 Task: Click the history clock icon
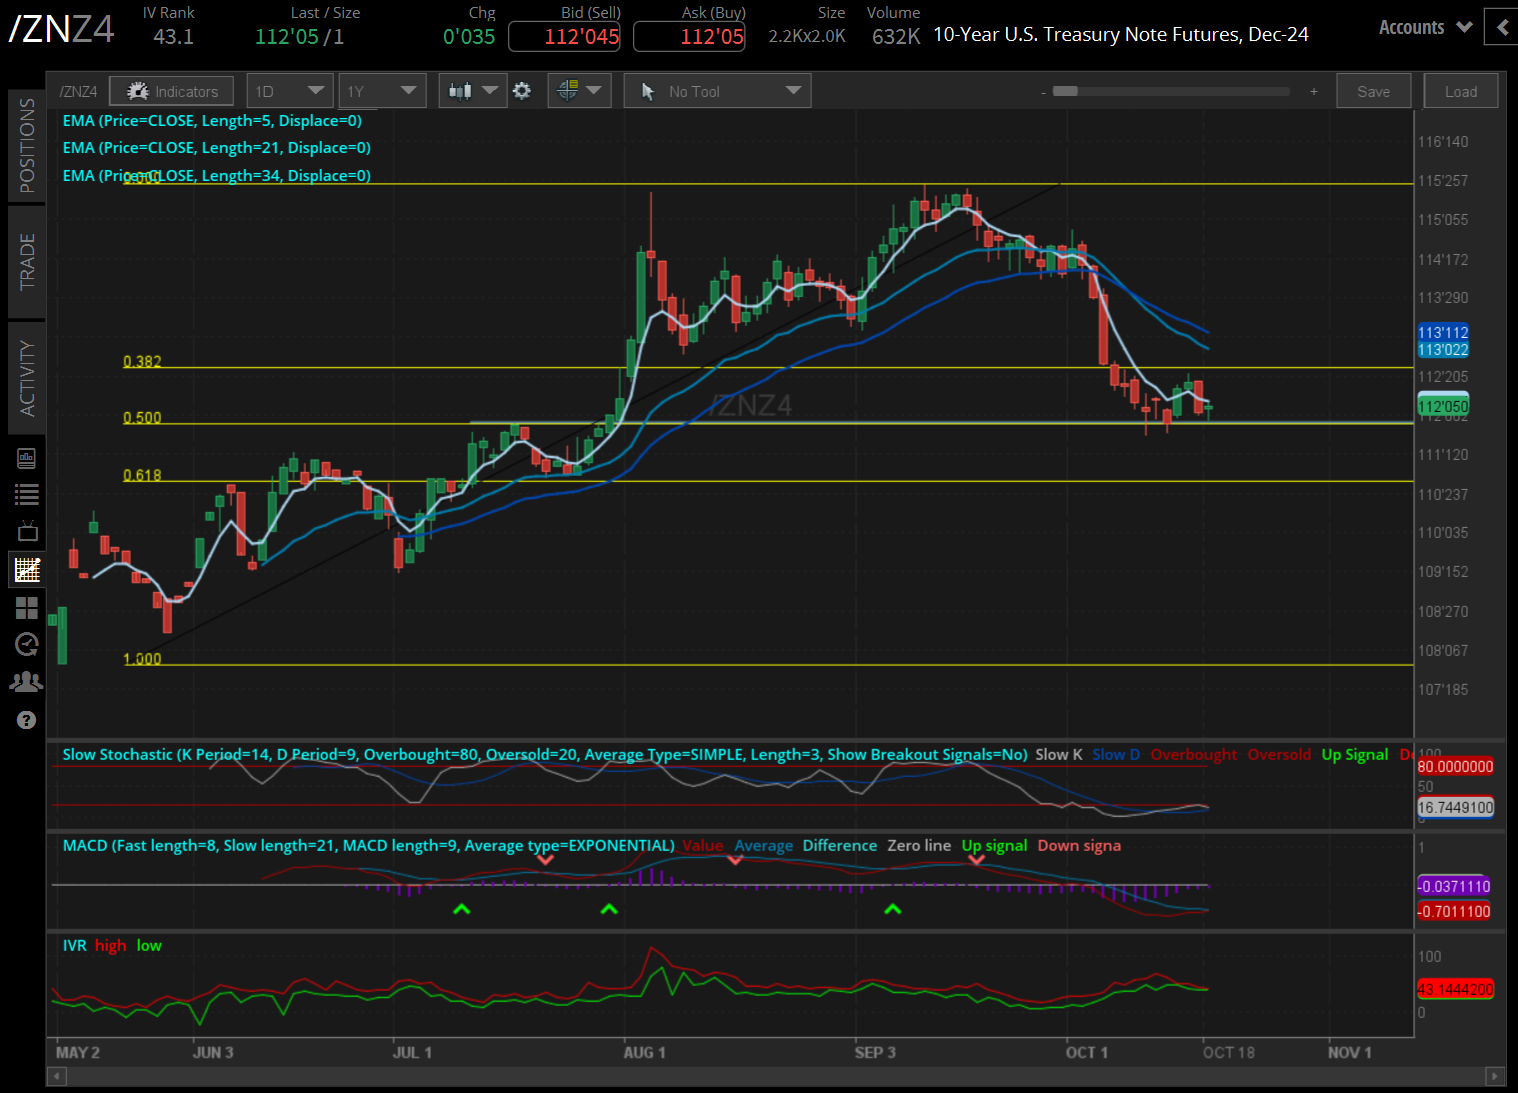tap(27, 644)
